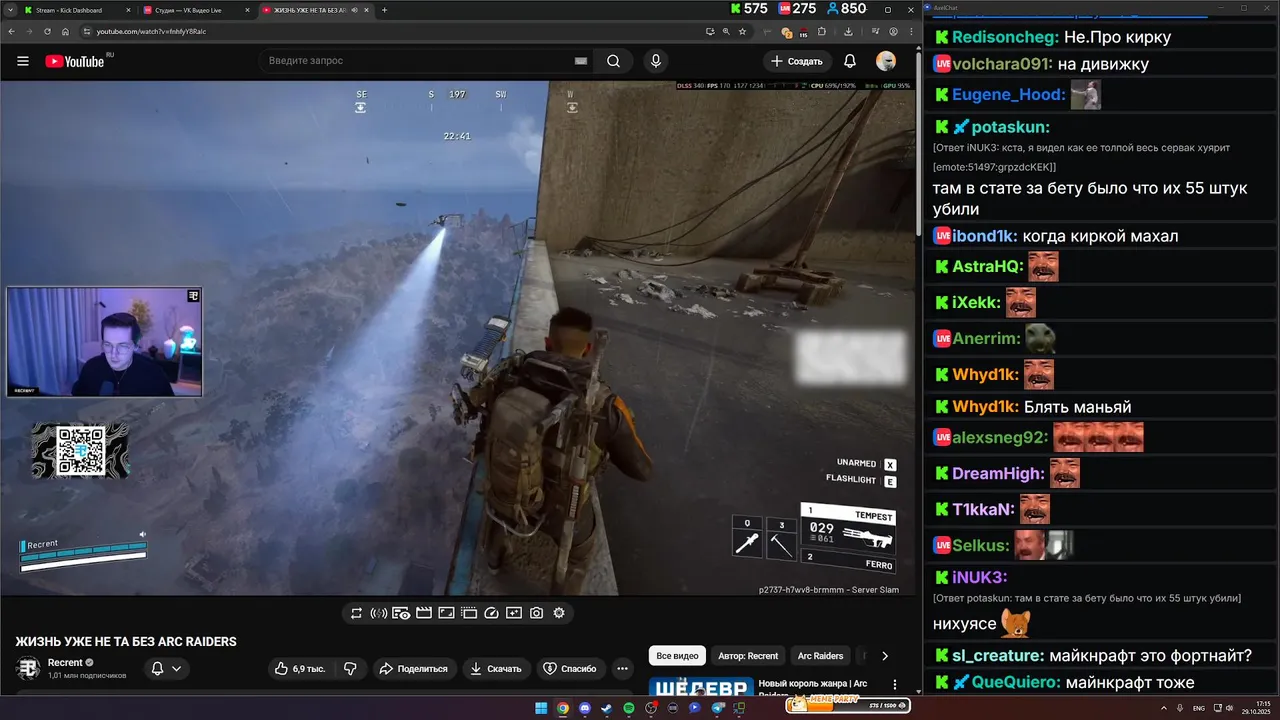Image resolution: width=1280 pixels, height=720 pixels.
Task: Click the Создать create button
Action: (x=796, y=61)
